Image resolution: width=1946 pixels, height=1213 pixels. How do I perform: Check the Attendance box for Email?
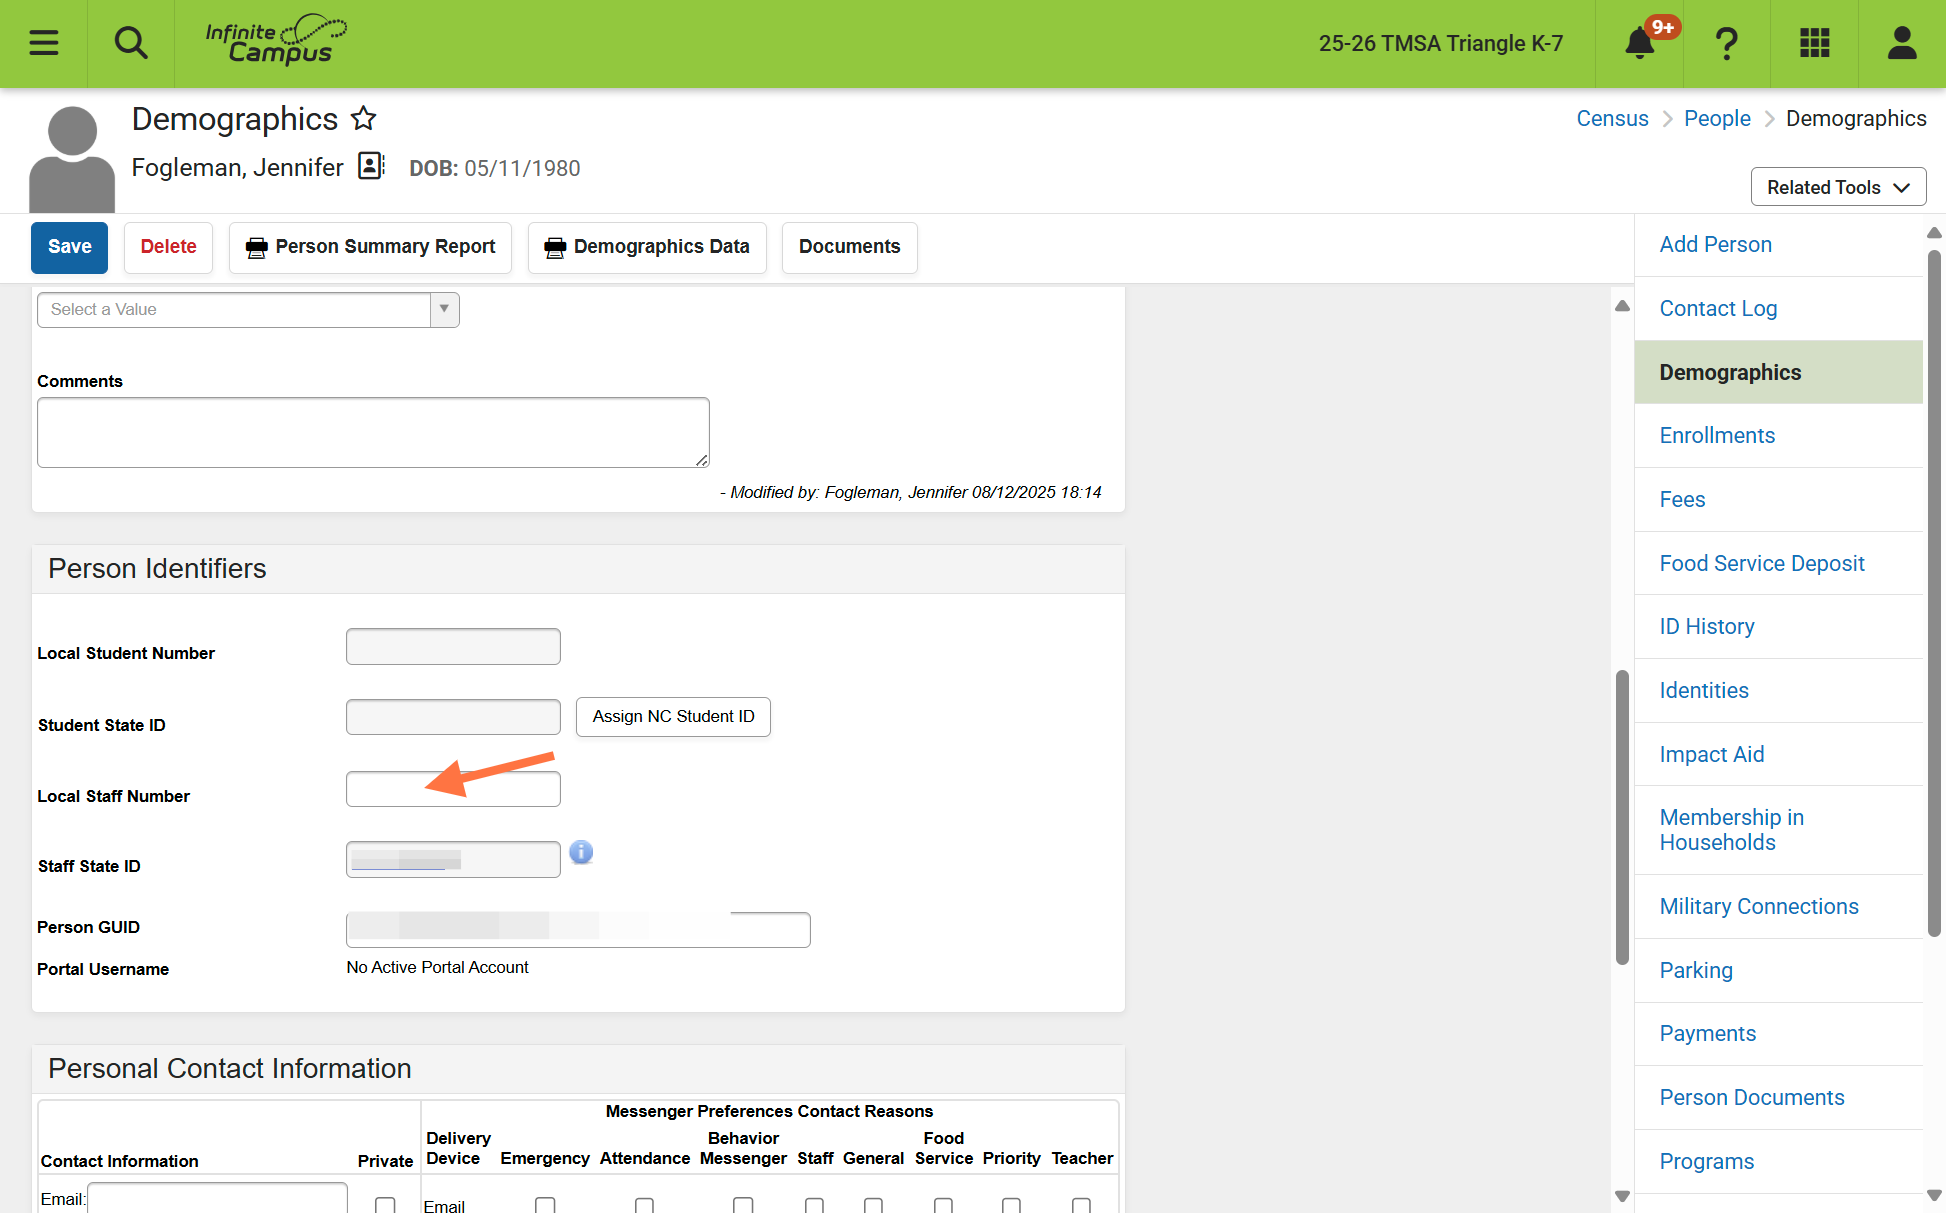pyautogui.click(x=644, y=1205)
